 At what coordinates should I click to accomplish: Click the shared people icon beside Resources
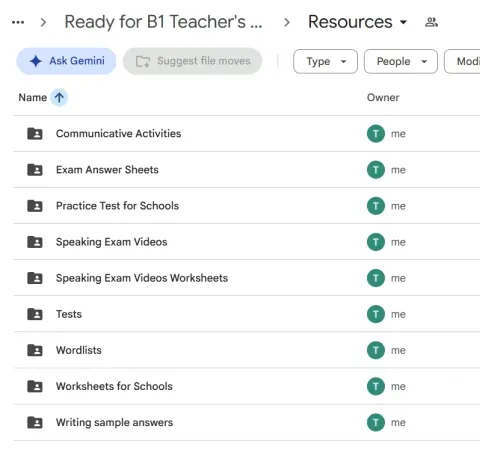tap(431, 22)
